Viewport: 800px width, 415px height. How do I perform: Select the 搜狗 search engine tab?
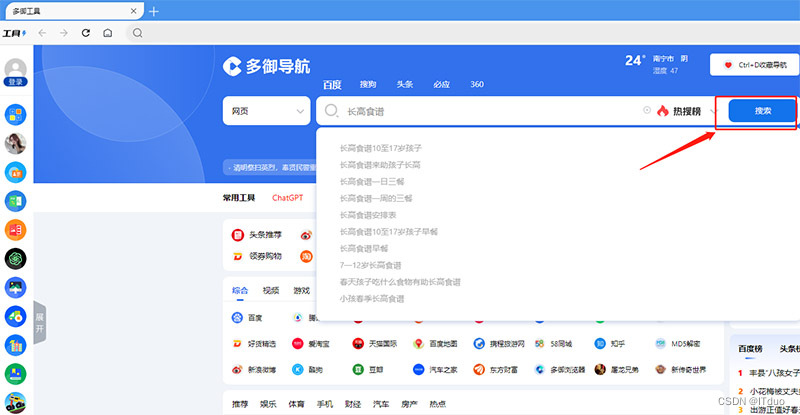click(368, 84)
